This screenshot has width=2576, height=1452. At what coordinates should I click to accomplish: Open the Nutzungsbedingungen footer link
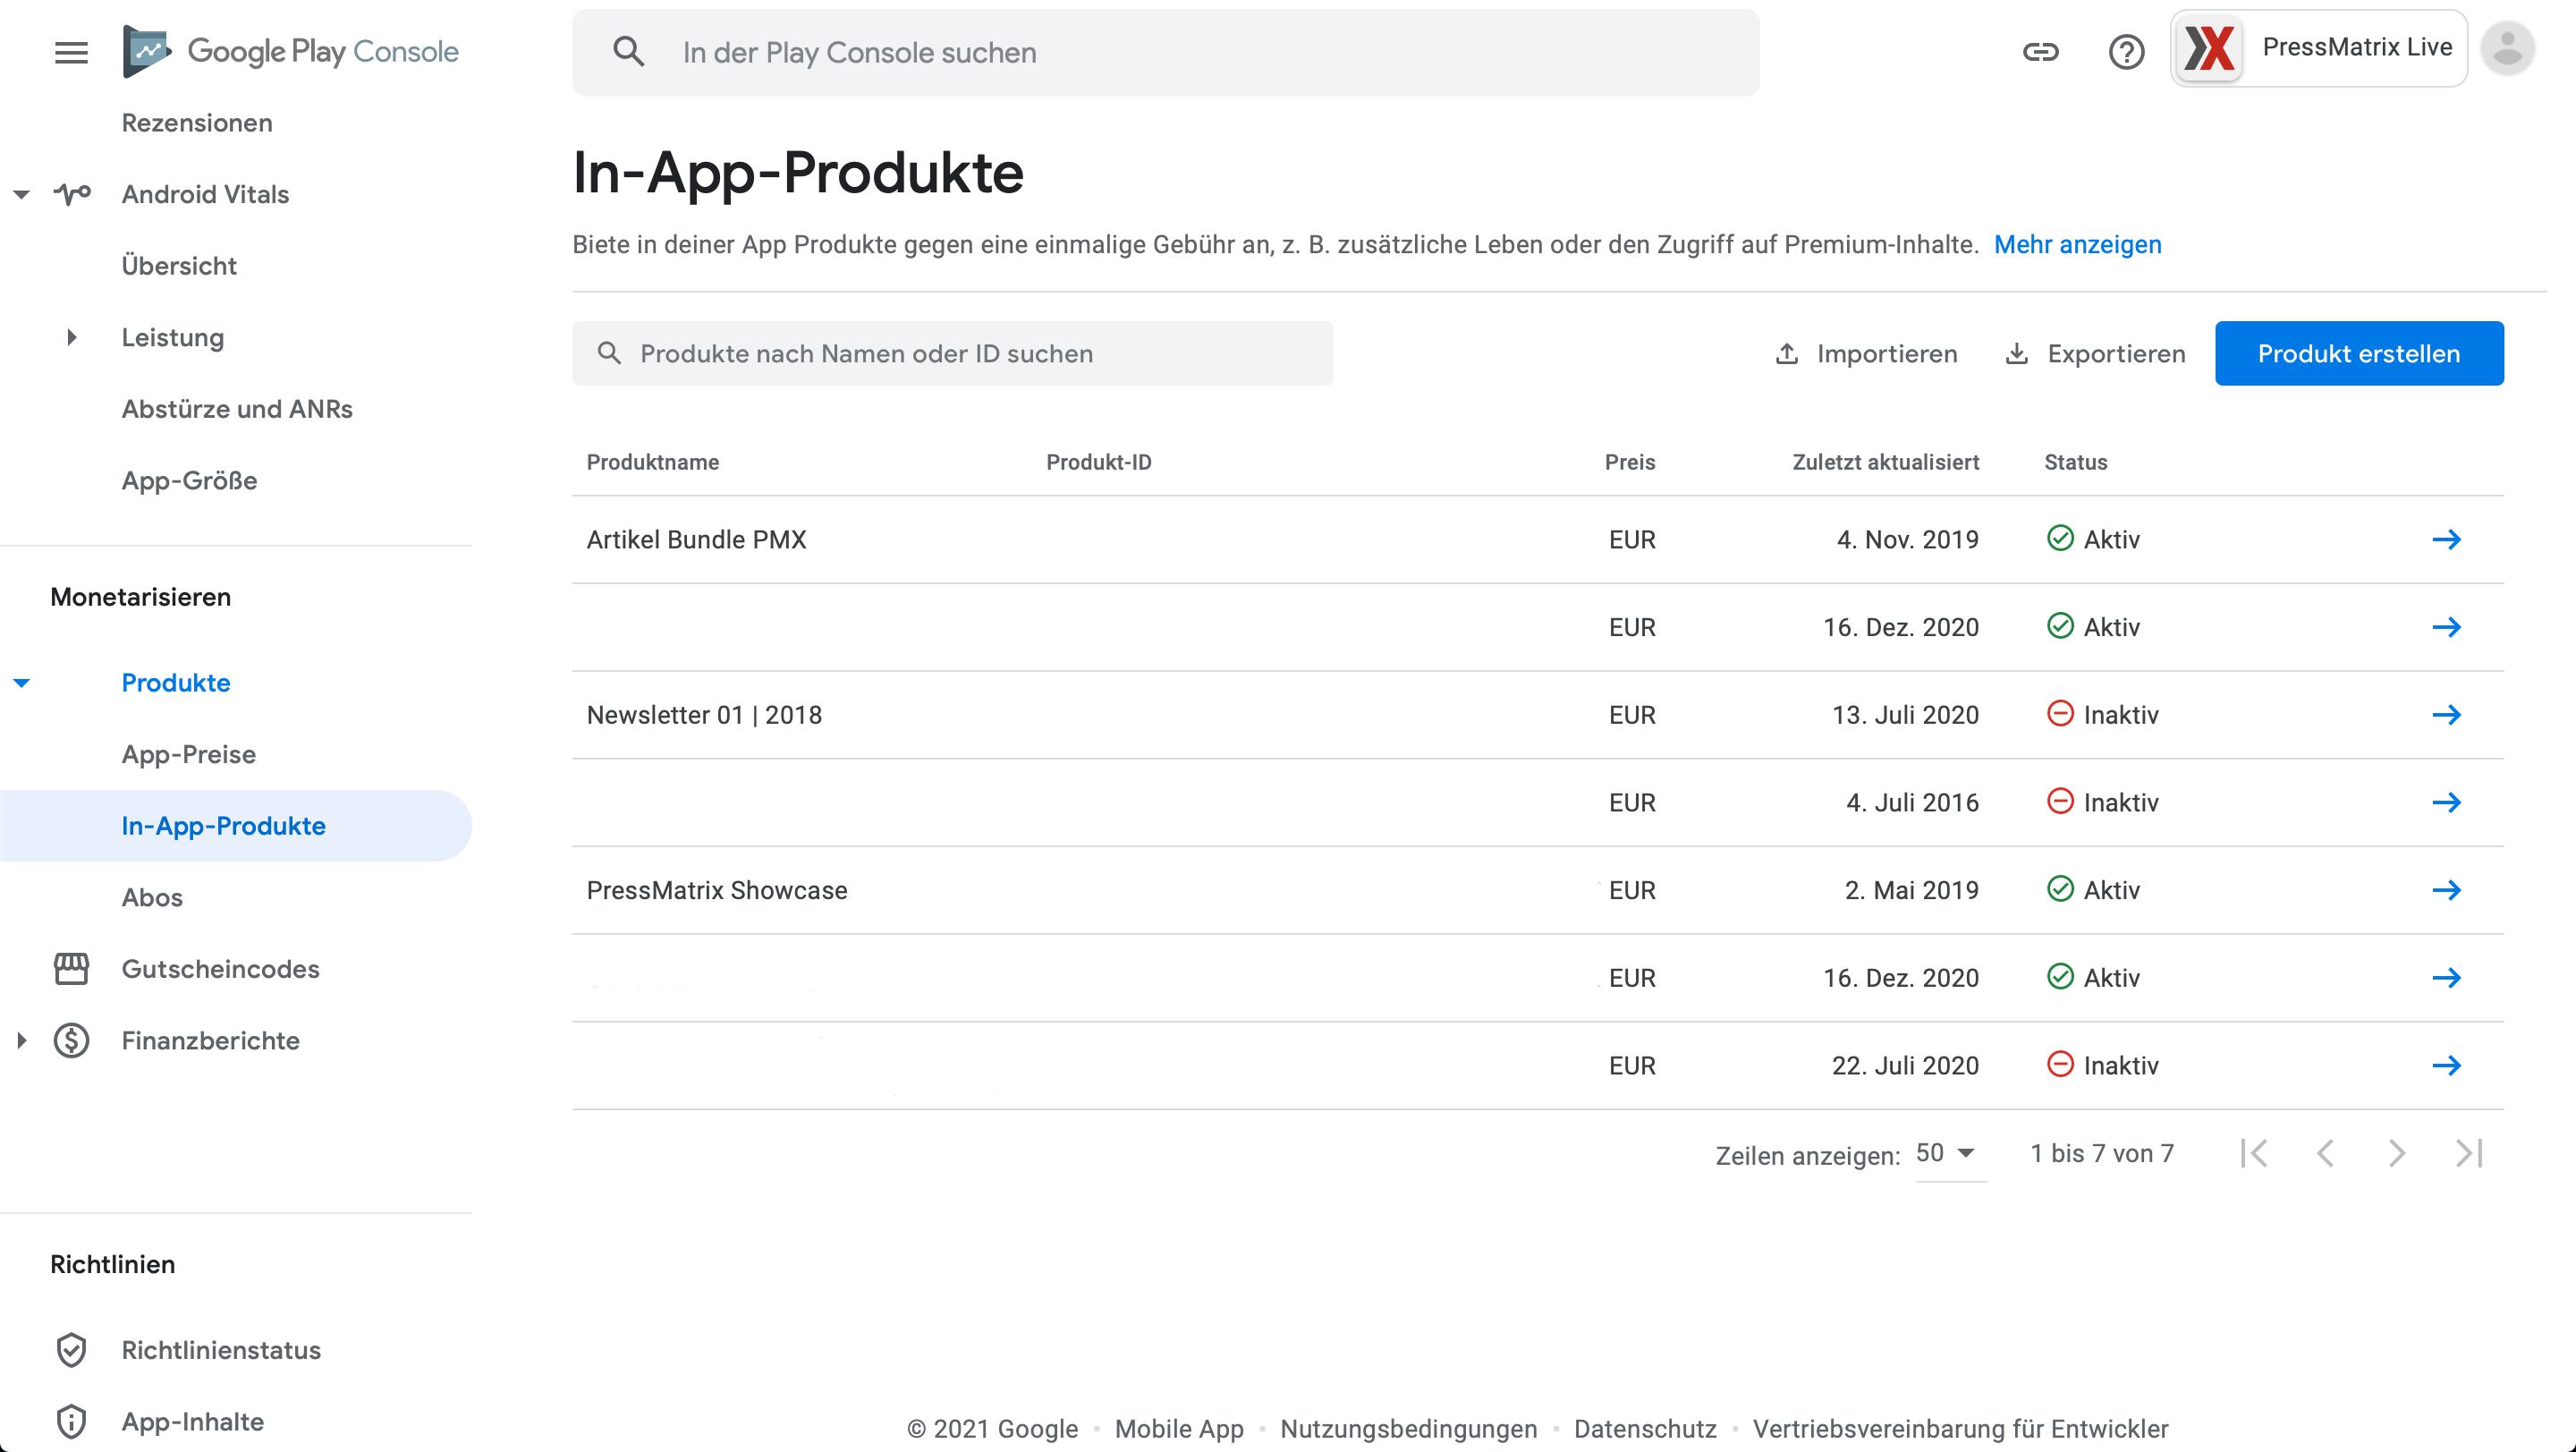point(1408,1429)
